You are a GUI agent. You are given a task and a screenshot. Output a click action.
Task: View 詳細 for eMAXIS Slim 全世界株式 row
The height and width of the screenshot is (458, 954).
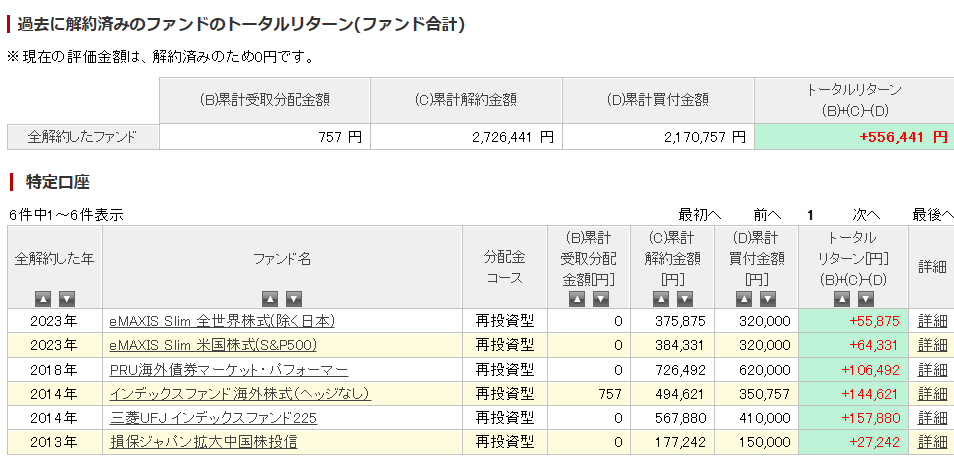(932, 321)
